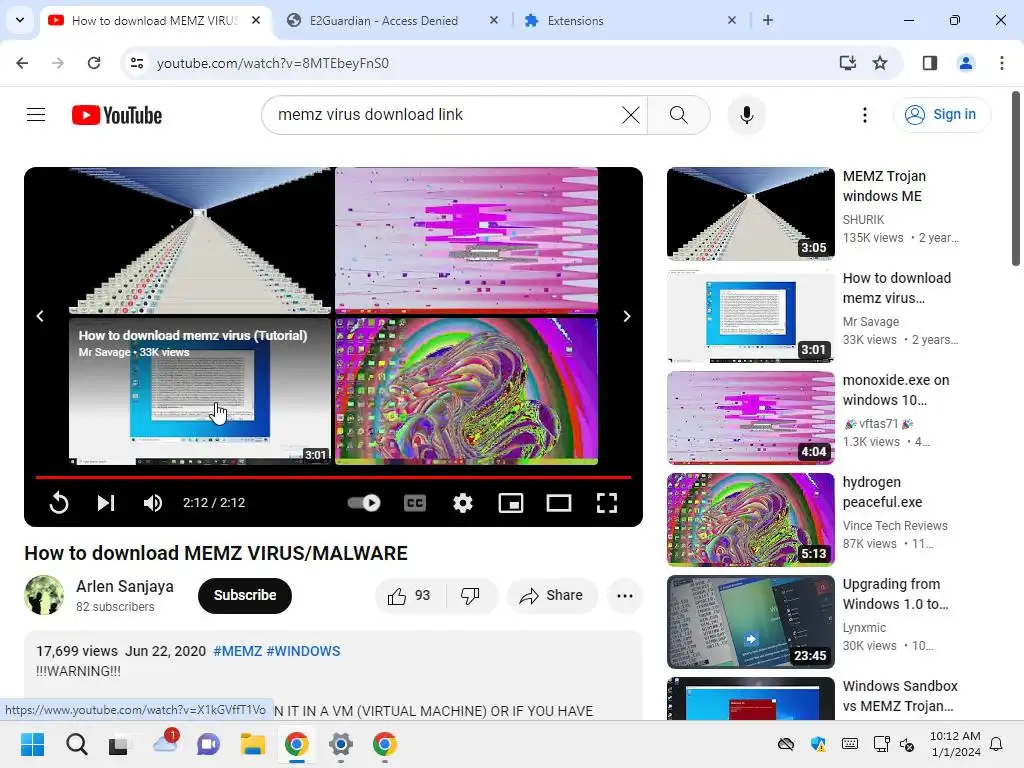The width and height of the screenshot is (1024, 768).
Task: Toggle the autoplay switch
Action: 364,503
